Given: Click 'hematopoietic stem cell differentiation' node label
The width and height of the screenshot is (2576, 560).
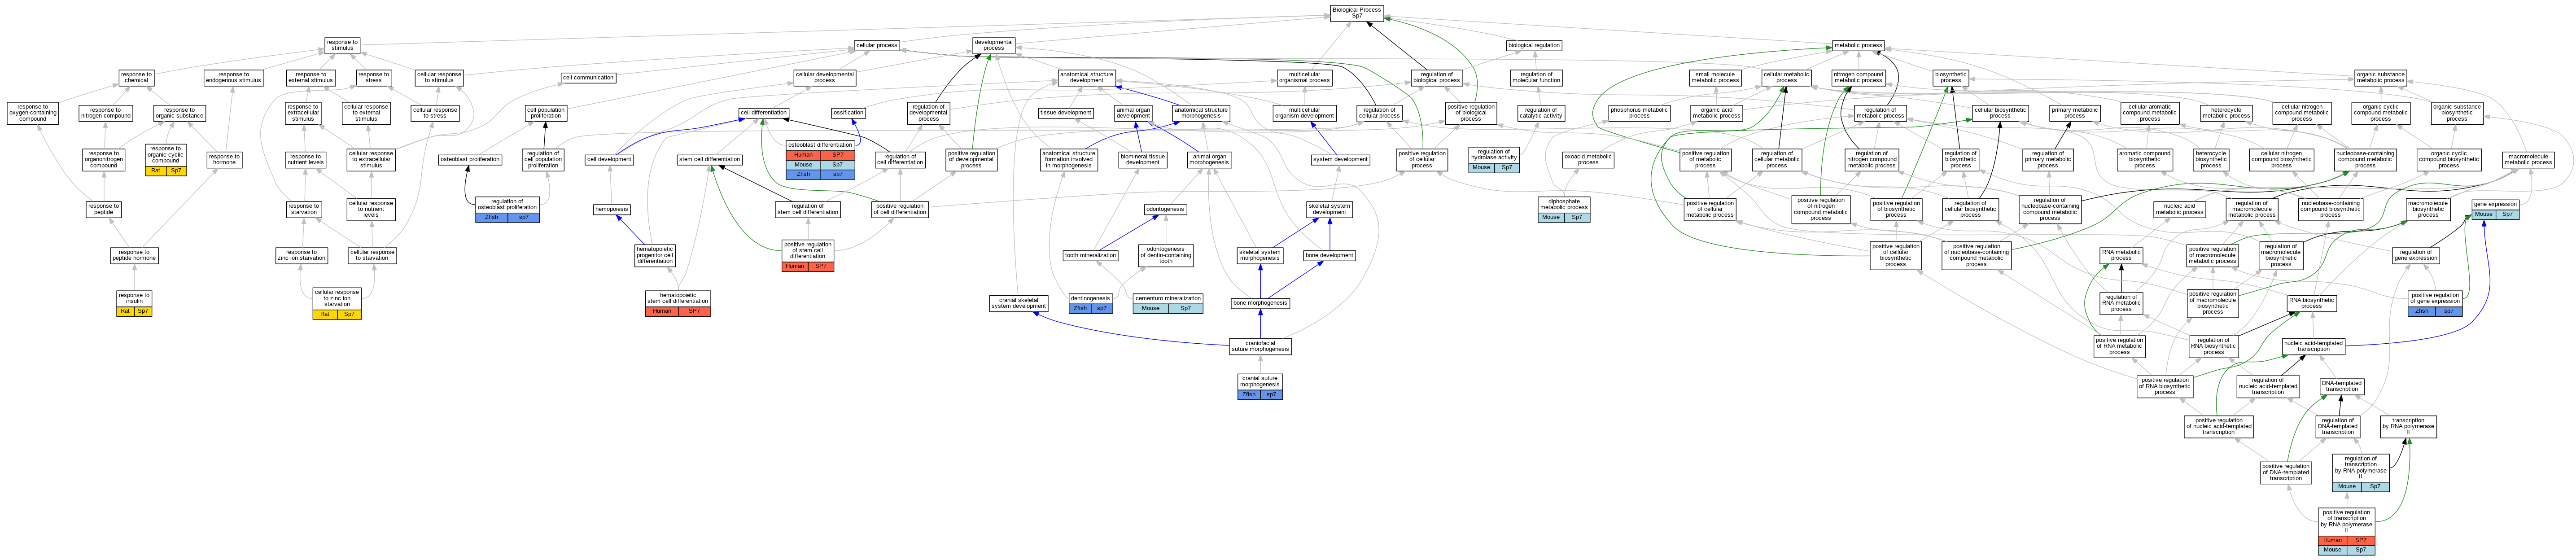Looking at the screenshot, I should 677,298.
